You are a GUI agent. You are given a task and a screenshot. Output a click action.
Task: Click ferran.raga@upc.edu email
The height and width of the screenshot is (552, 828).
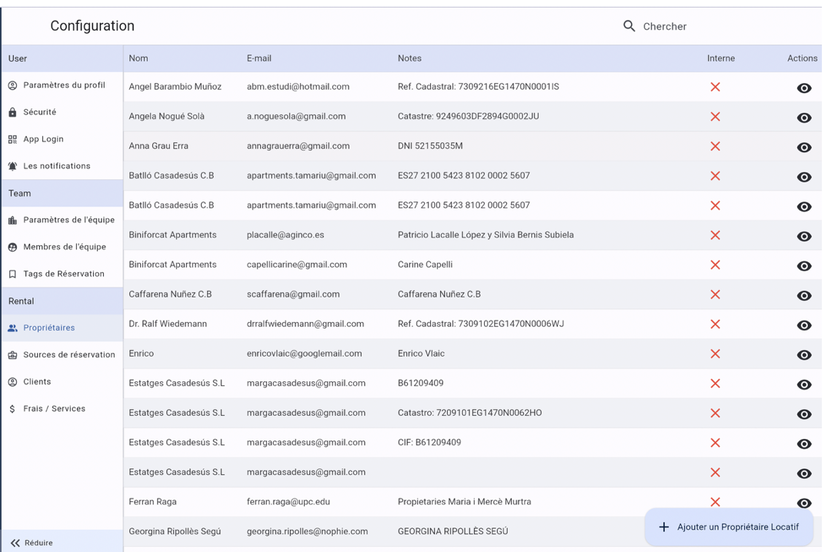point(288,502)
